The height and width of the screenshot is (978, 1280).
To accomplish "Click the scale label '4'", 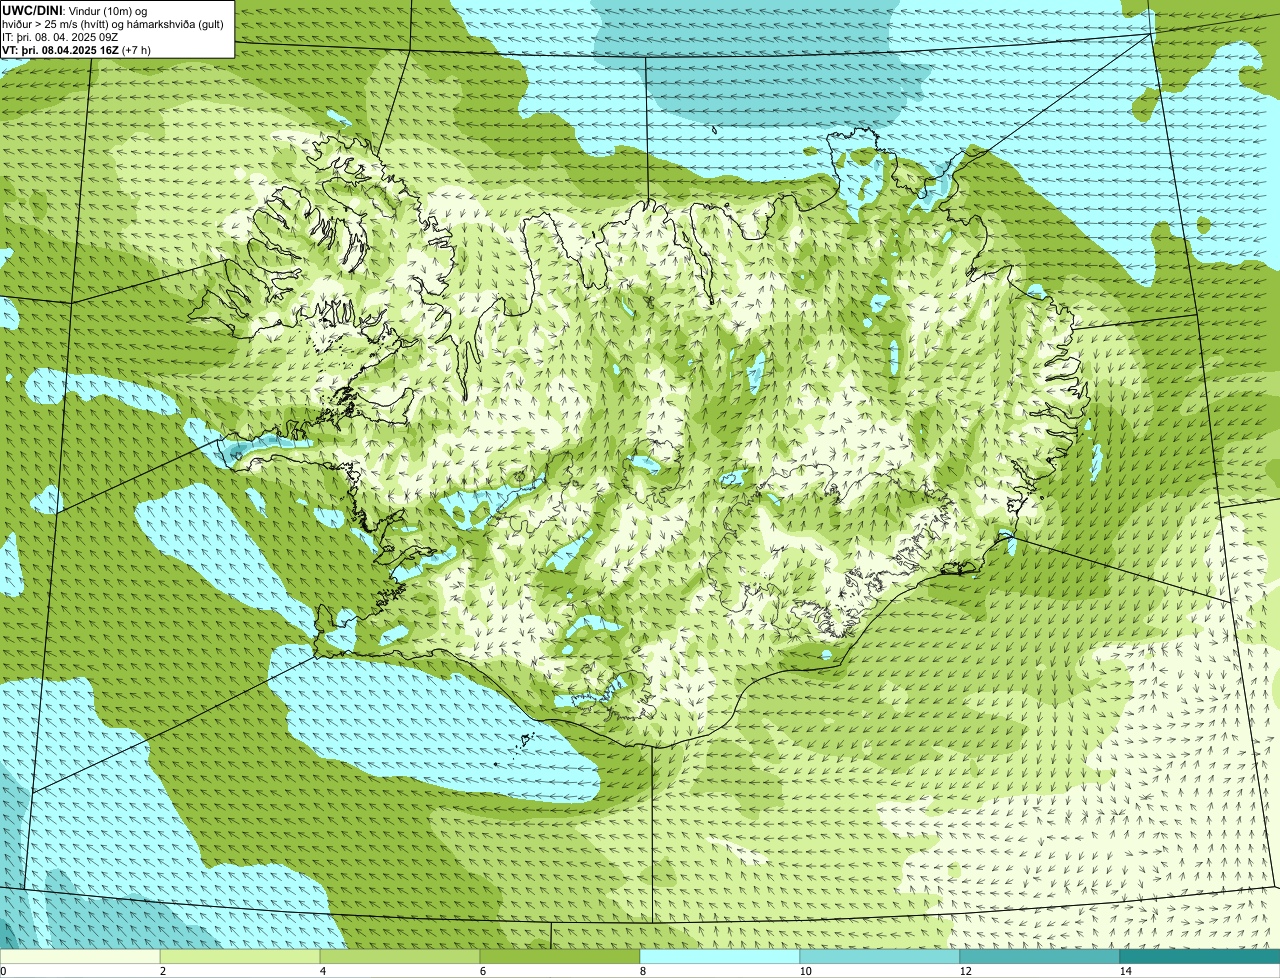I will pos(322,971).
